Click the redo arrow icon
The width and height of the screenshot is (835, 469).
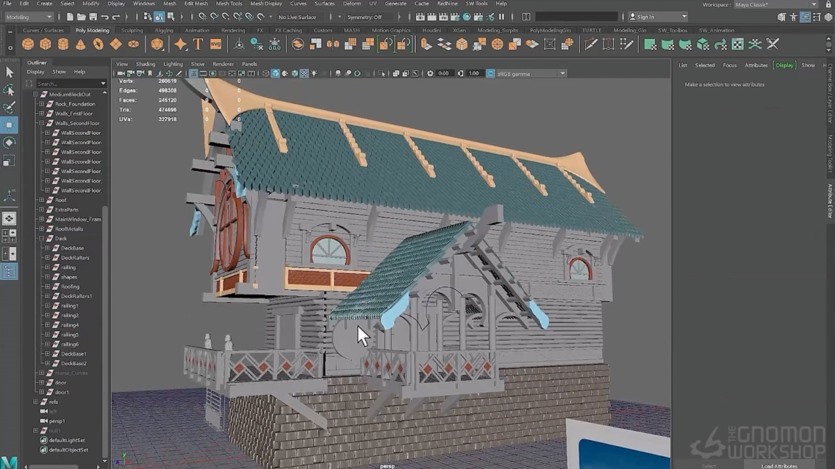point(116,17)
